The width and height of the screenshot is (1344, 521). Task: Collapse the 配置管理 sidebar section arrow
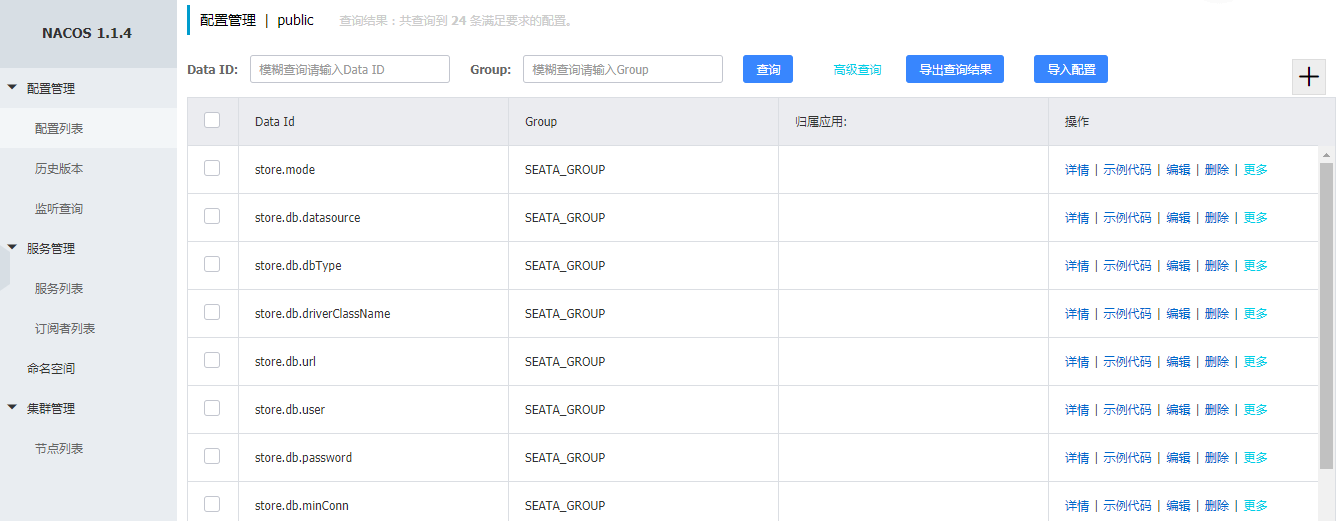point(12,88)
